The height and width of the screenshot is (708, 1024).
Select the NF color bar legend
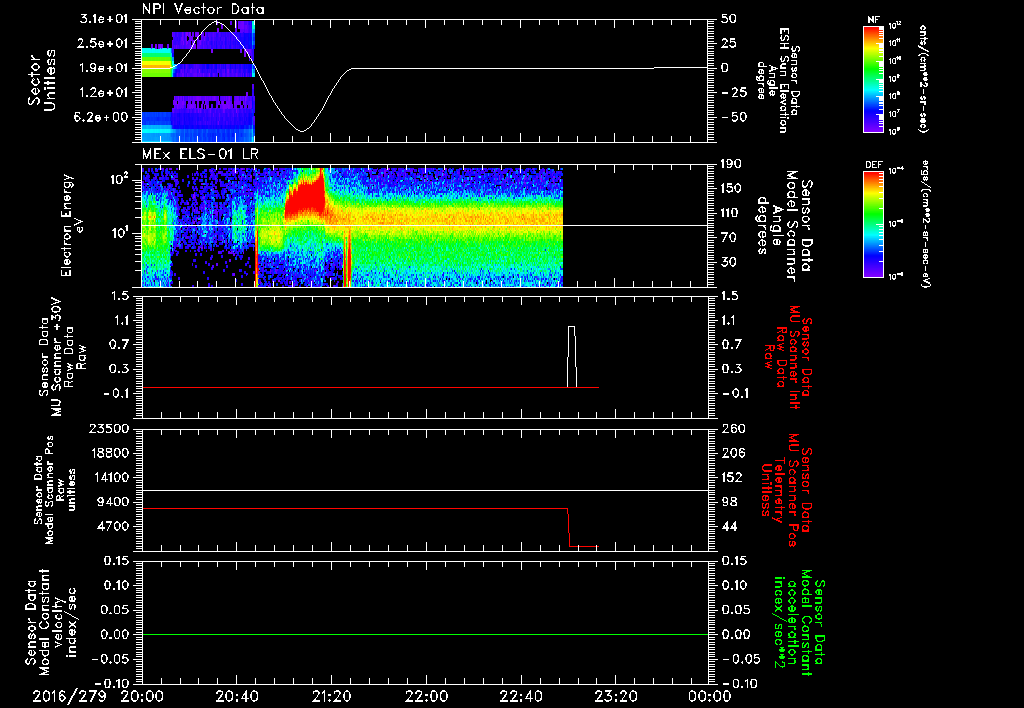pos(874,78)
